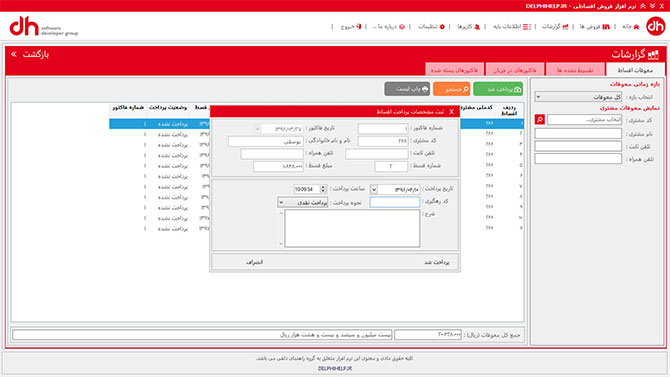Click the ردیف اقساط column header
The width and height of the screenshot is (670, 377).
(x=509, y=110)
